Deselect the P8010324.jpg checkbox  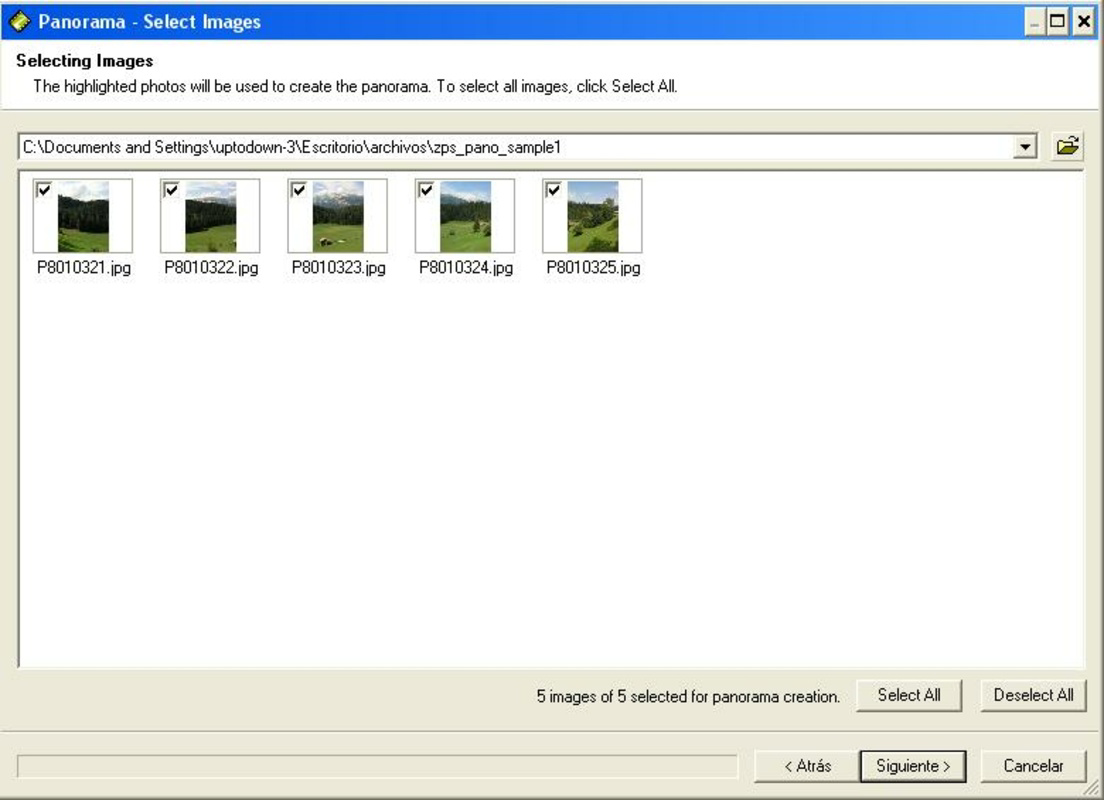click(426, 189)
